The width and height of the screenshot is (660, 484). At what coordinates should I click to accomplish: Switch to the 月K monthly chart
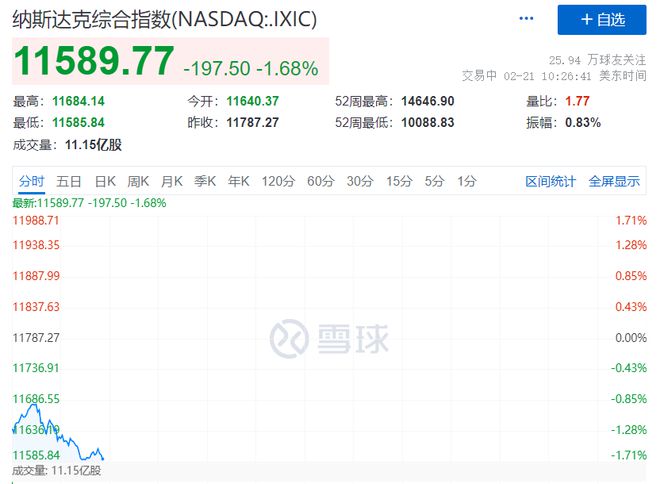point(171,181)
